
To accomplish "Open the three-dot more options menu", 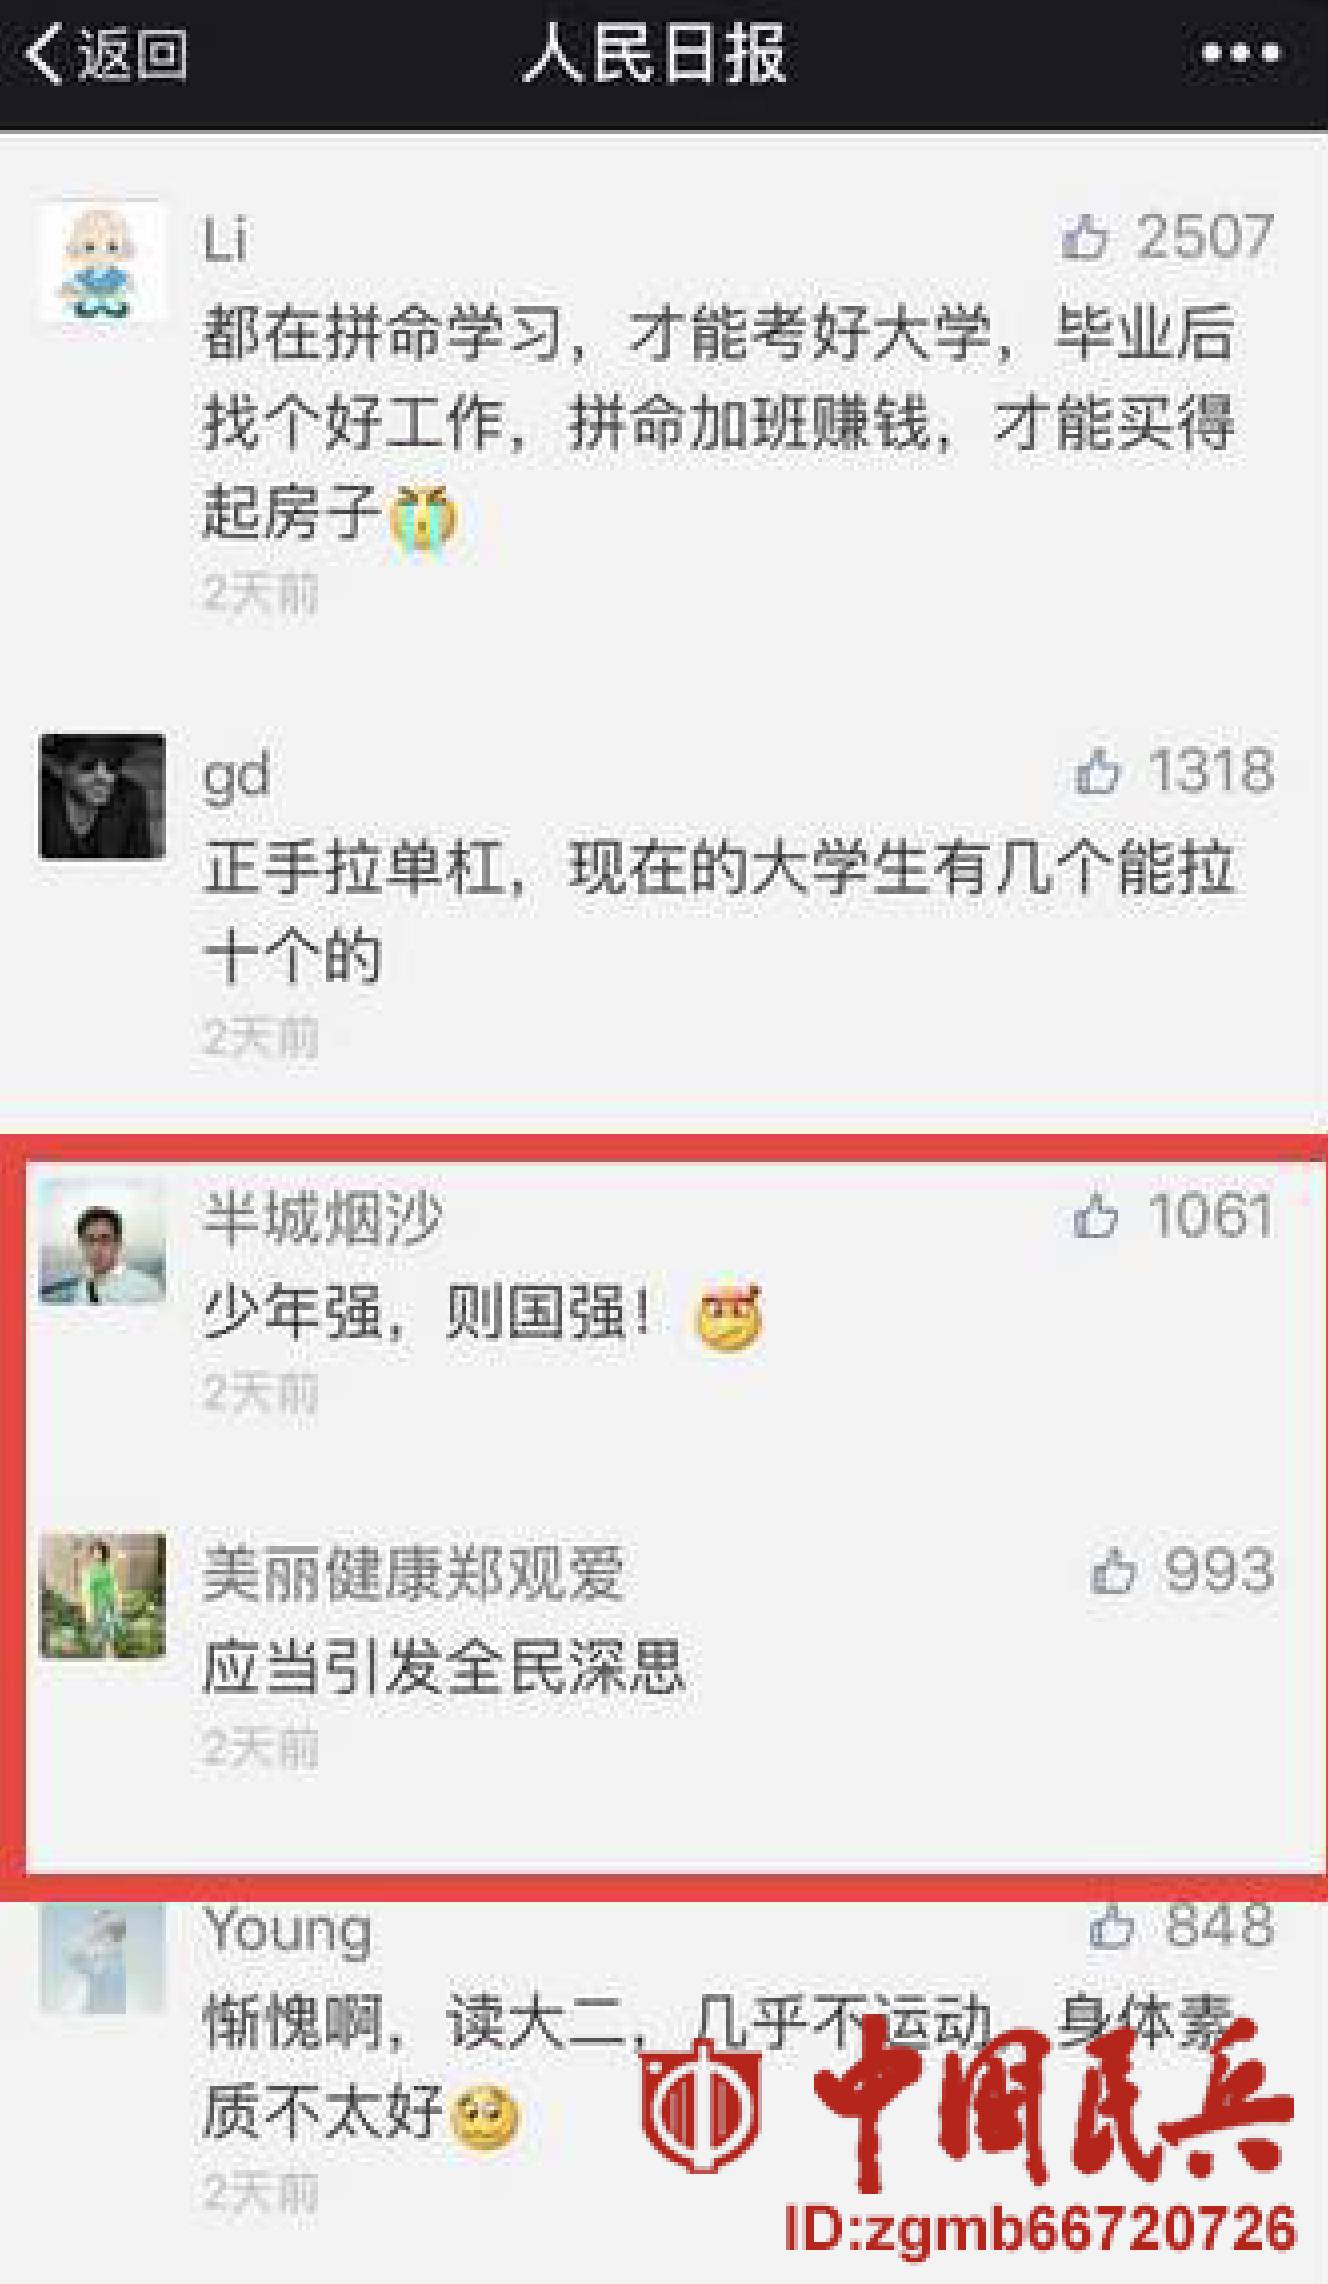I will (x=1240, y=54).
